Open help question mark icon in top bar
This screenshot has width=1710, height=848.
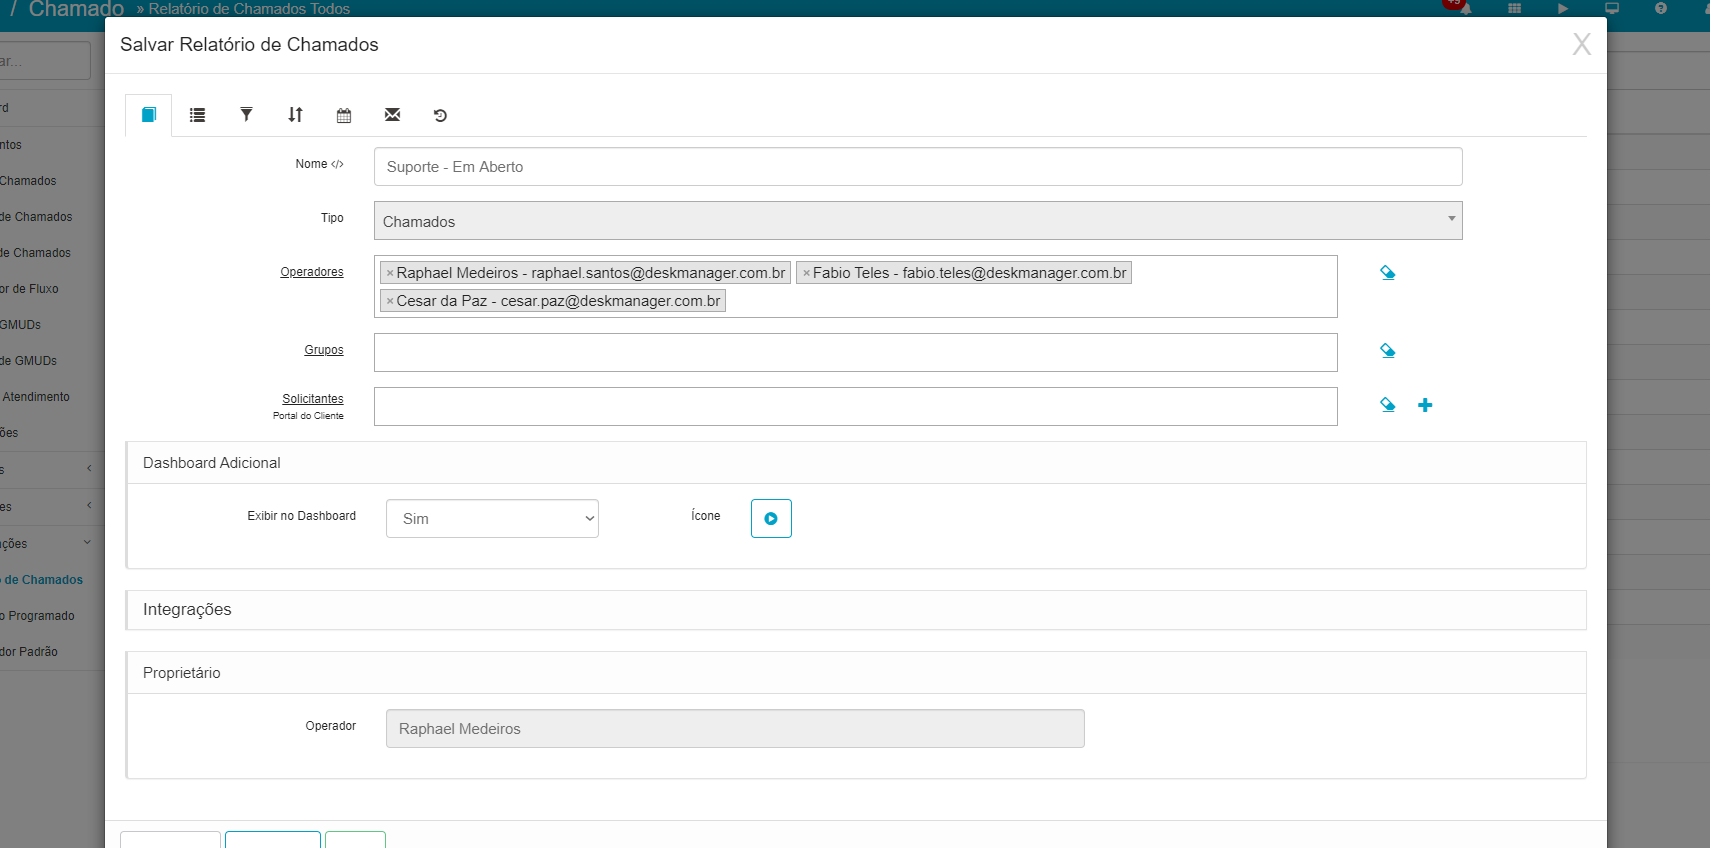click(1661, 8)
